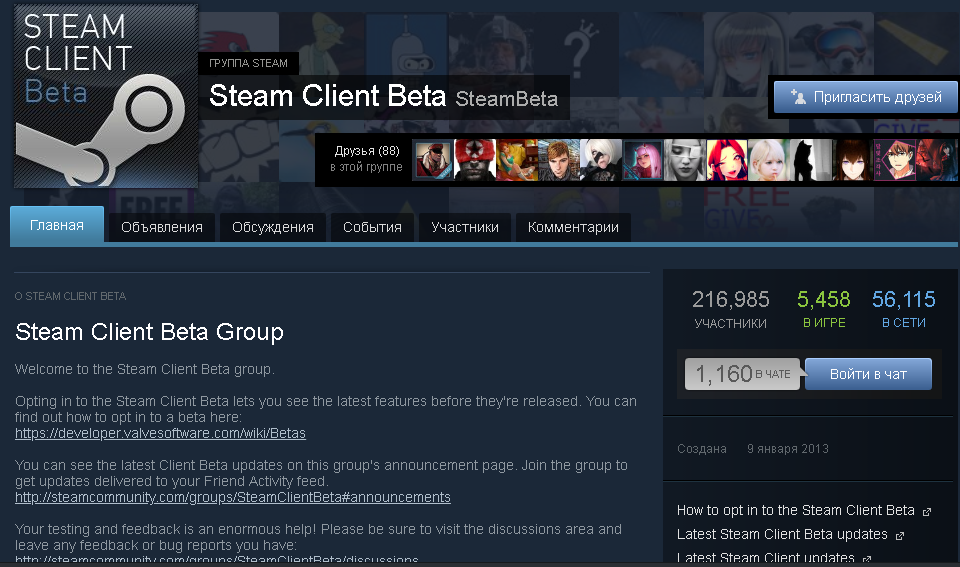Click the Invite friends button (Пригласить друзей)
Viewport: 960px width, 567px height.
click(x=866, y=97)
